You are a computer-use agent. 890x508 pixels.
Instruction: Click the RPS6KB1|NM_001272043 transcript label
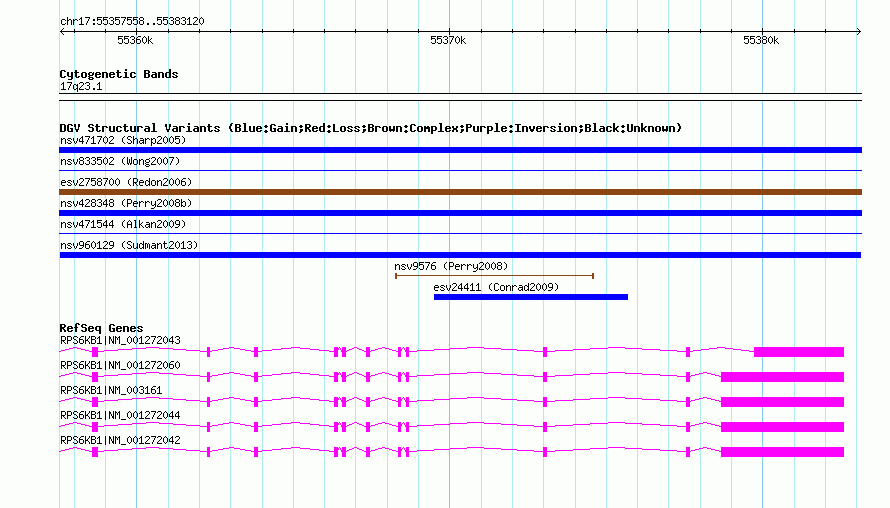pyautogui.click(x=120, y=341)
